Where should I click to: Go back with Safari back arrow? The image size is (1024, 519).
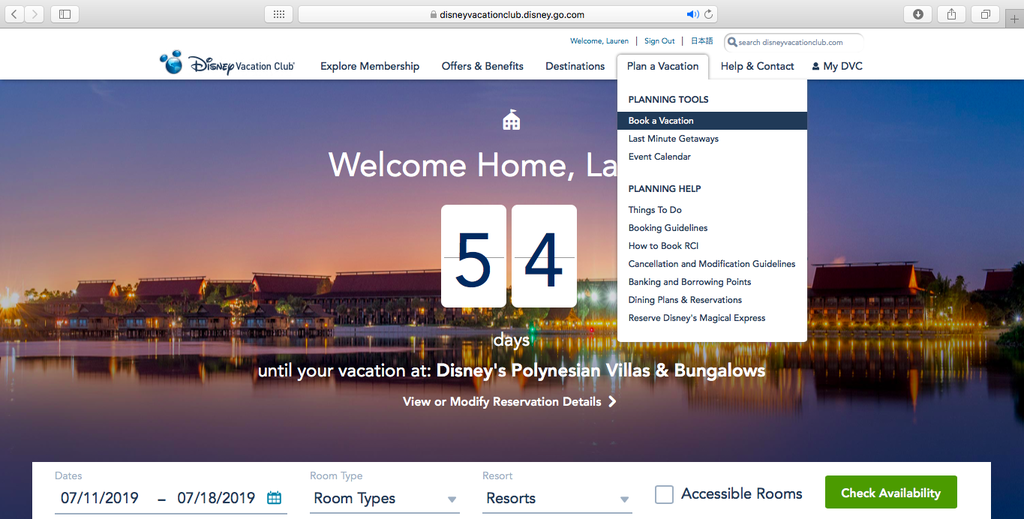coord(14,14)
